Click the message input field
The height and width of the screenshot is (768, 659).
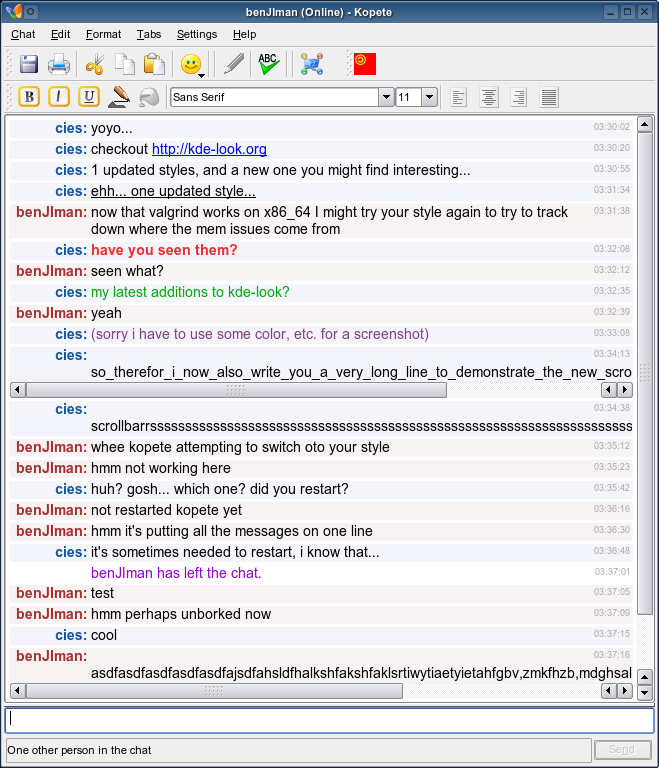[x=329, y=720]
